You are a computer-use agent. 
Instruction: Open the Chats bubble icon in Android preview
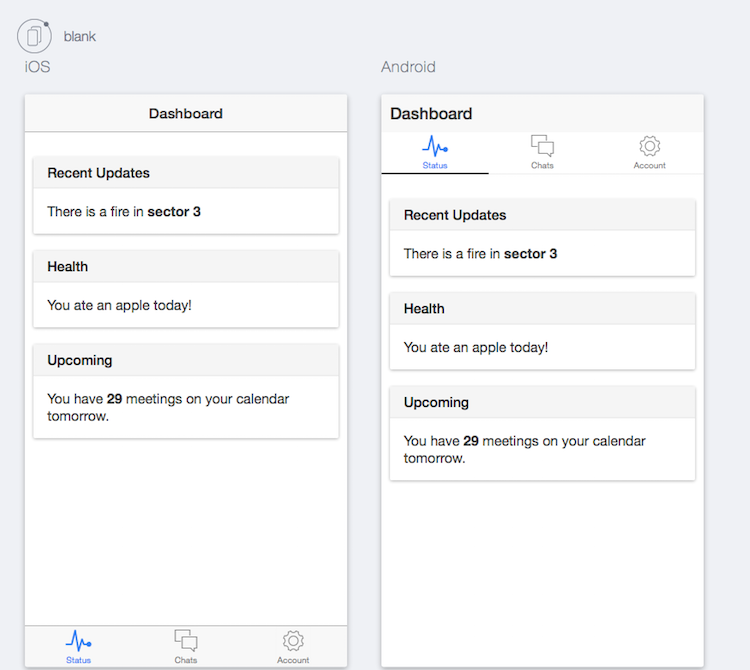[x=542, y=146]
